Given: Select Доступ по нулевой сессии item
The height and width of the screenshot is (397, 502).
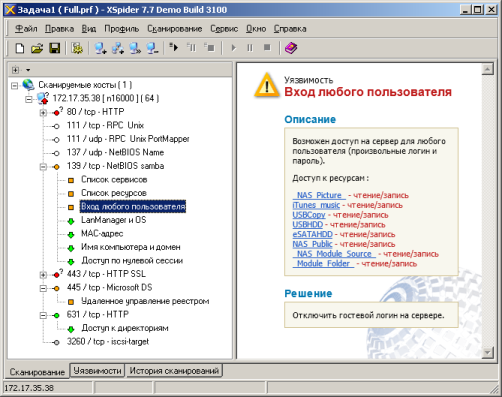Looking at the screenshot, I should point(132,261).
